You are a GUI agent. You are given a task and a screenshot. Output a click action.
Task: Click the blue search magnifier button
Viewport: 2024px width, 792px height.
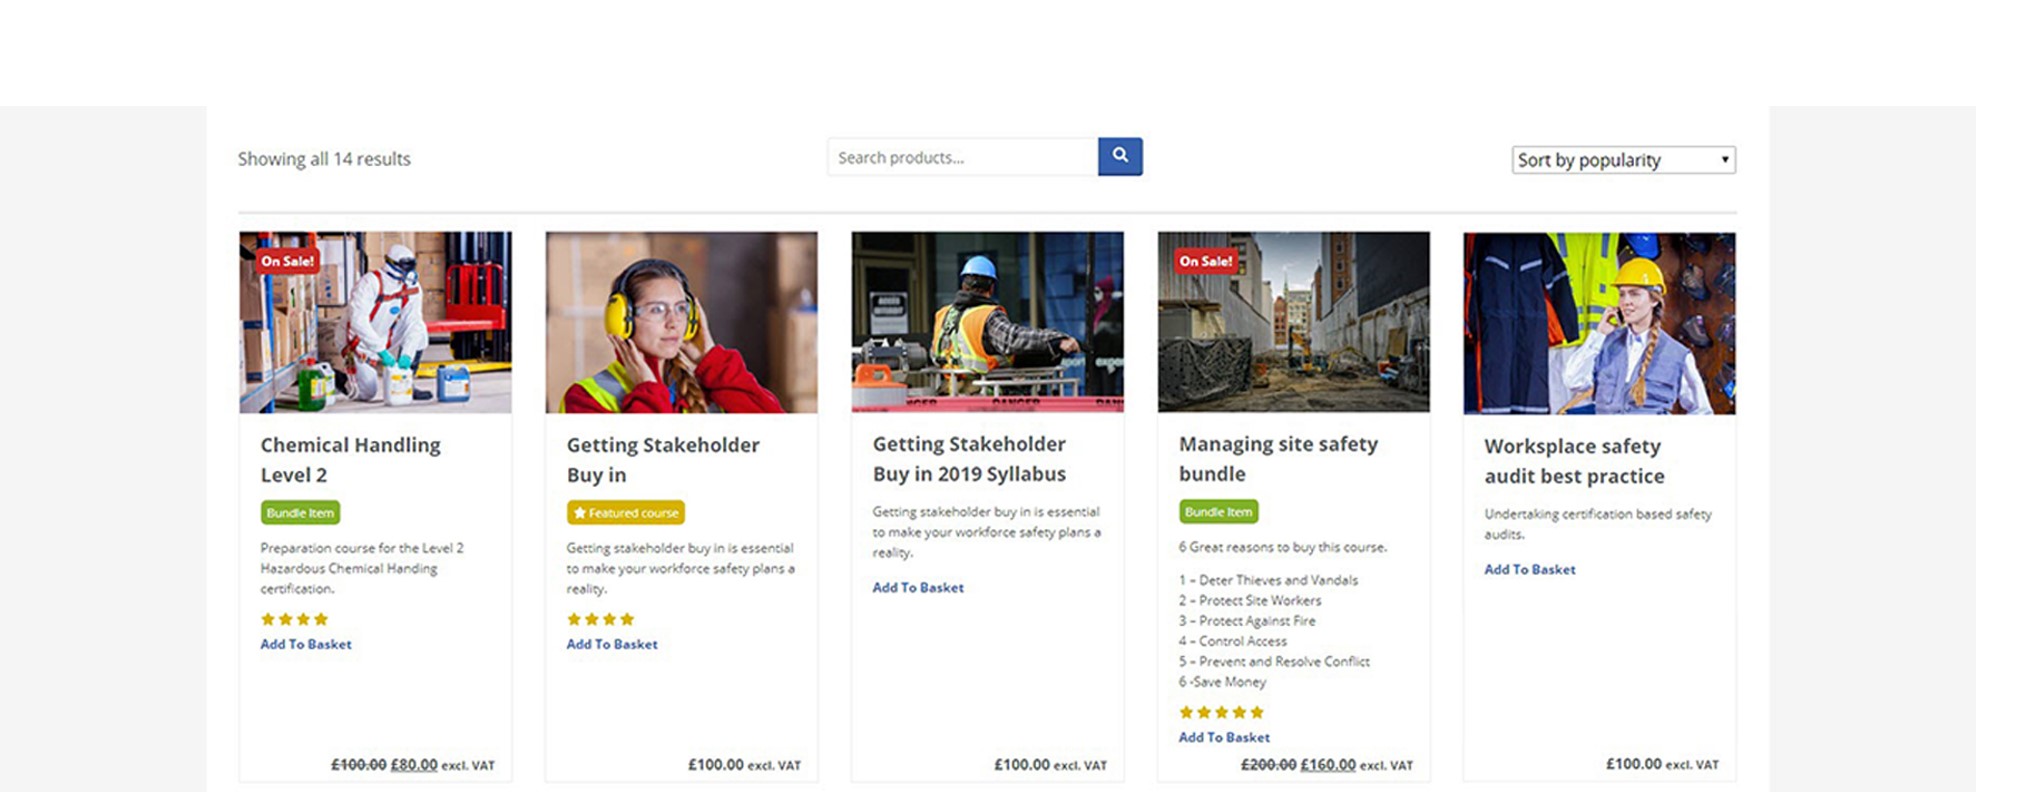1120,156
